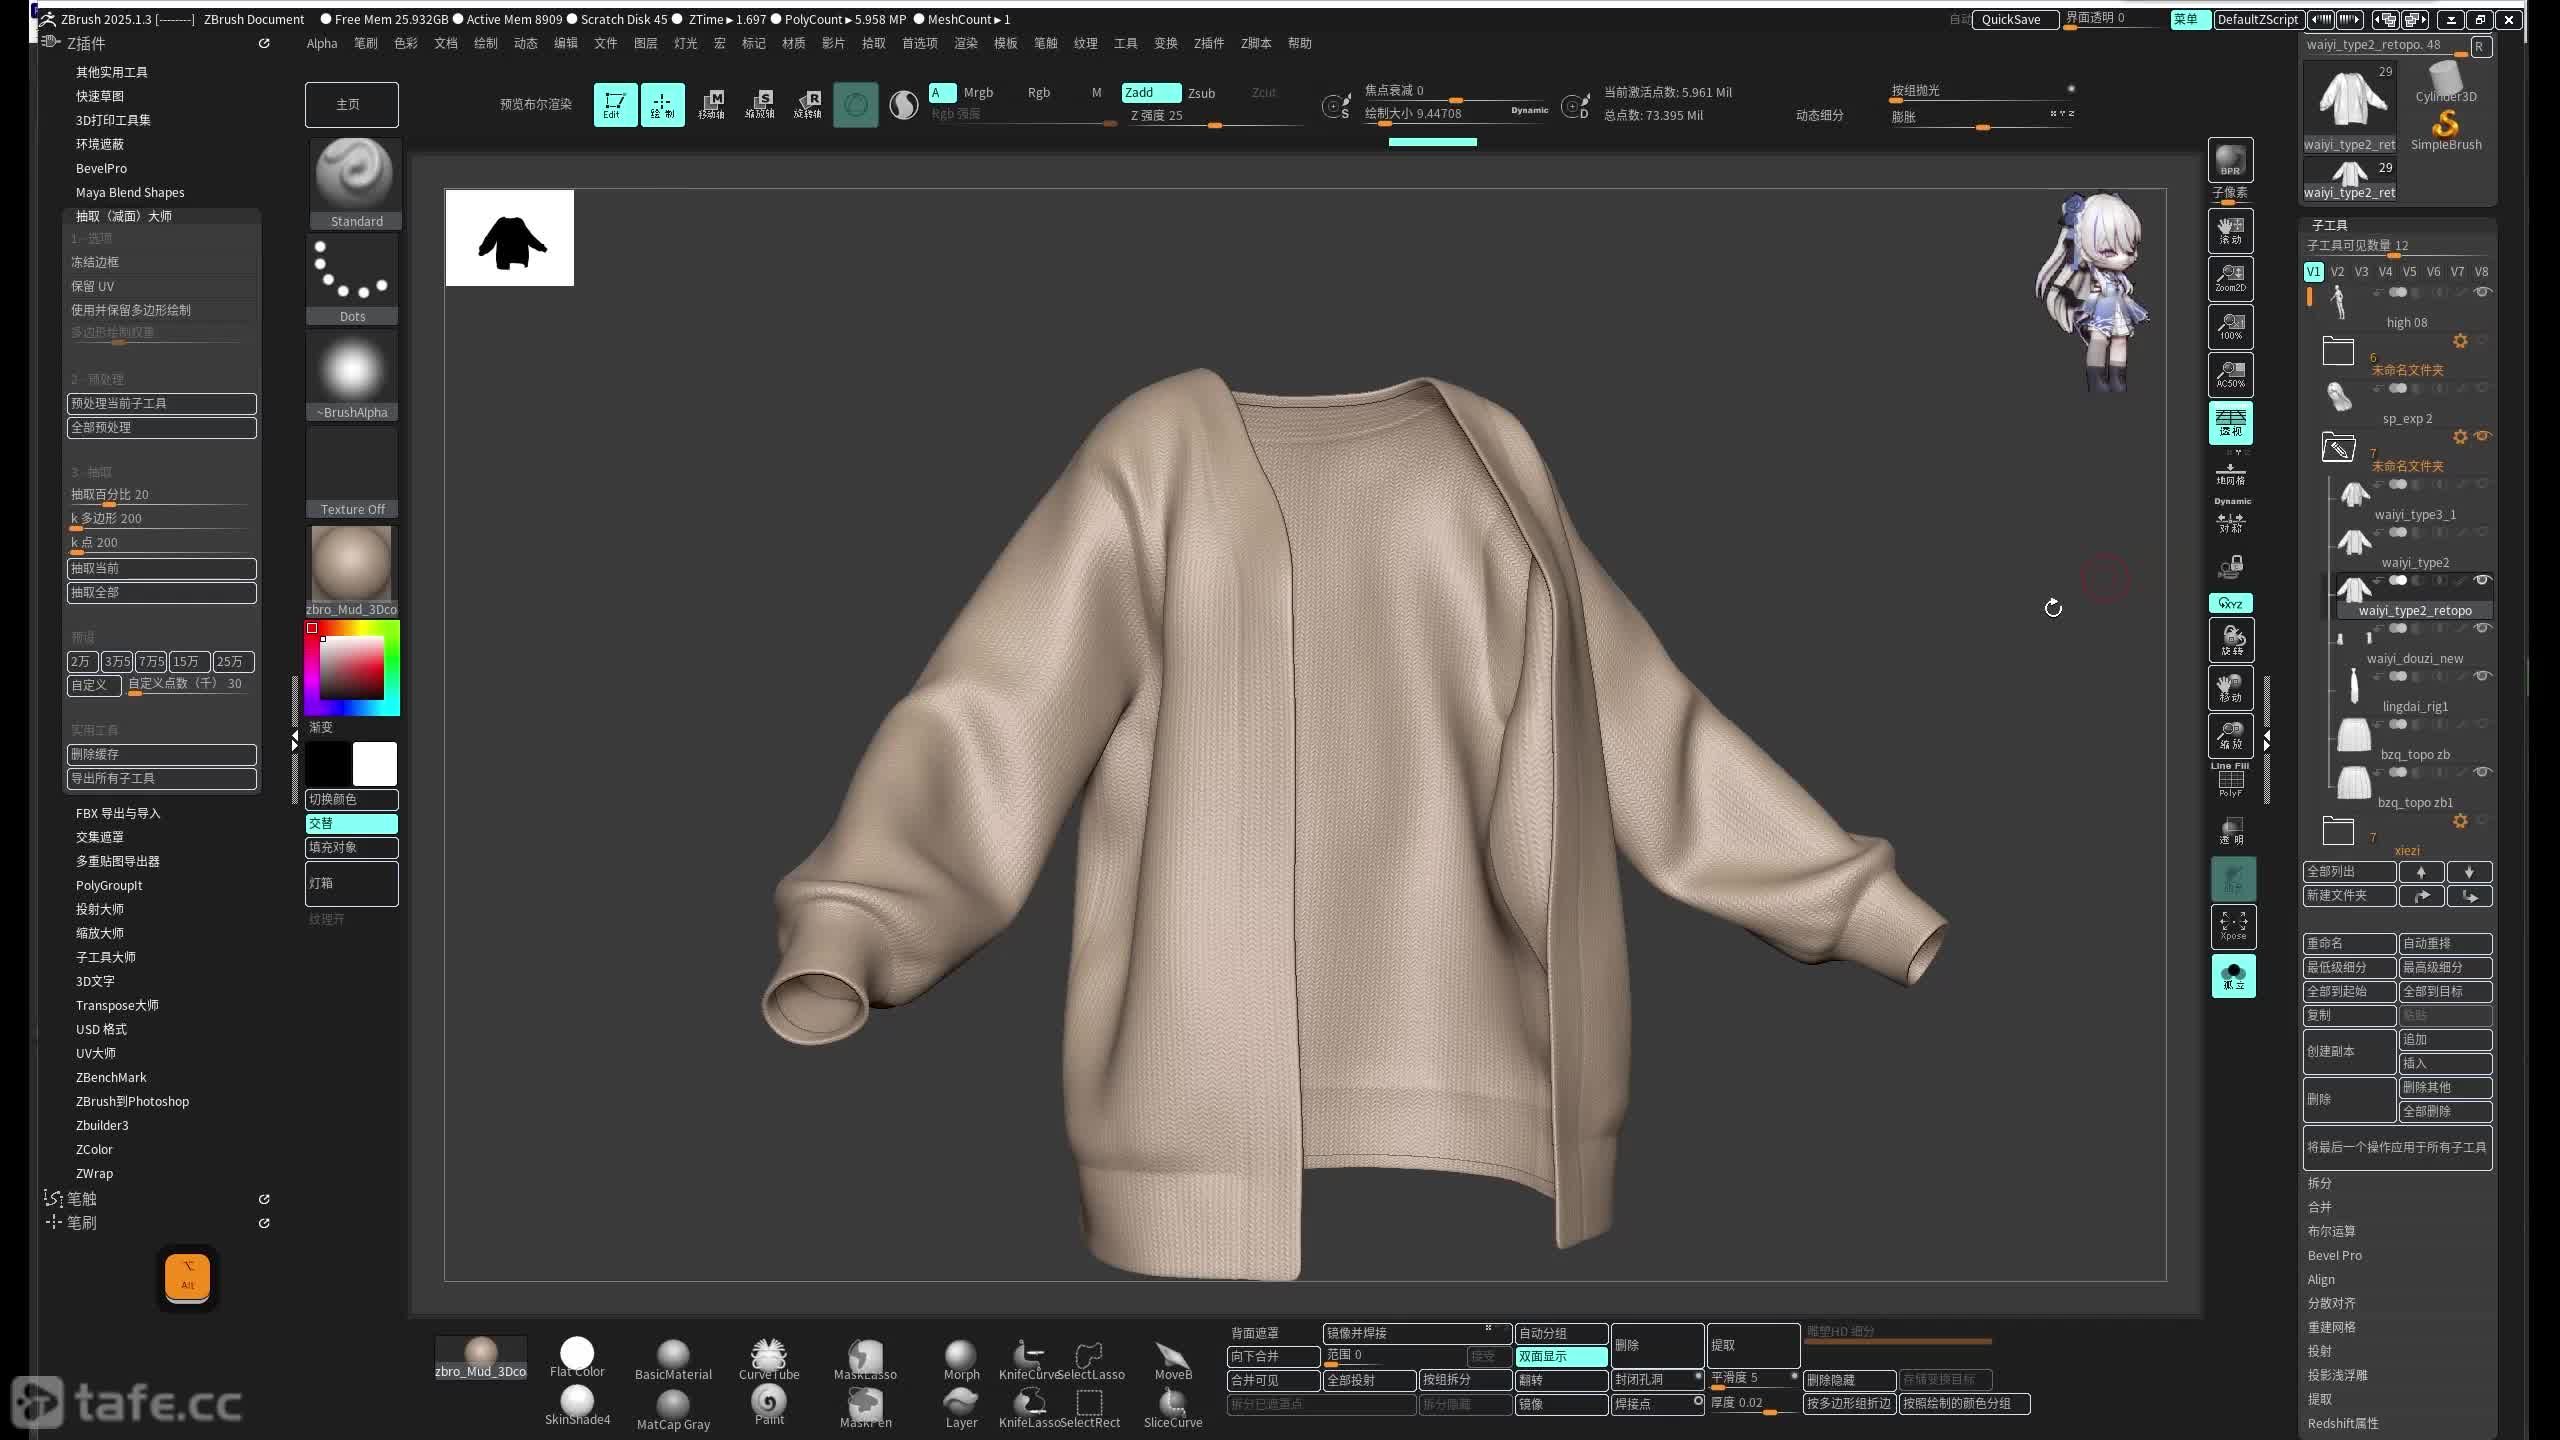Click 导出所有子工具 button
The width and height of the screenshot is (2560, 1440).
pos(161,778)
